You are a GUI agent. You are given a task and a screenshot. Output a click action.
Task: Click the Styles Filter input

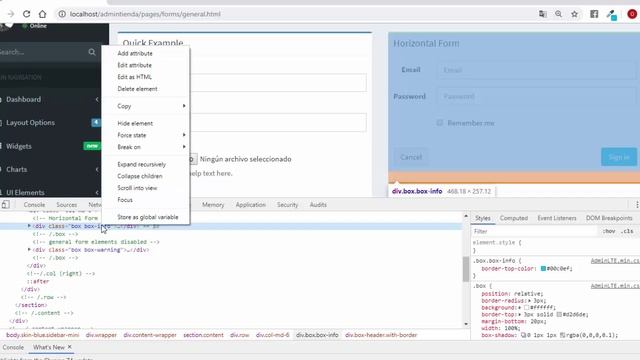(x=535, y=231)
